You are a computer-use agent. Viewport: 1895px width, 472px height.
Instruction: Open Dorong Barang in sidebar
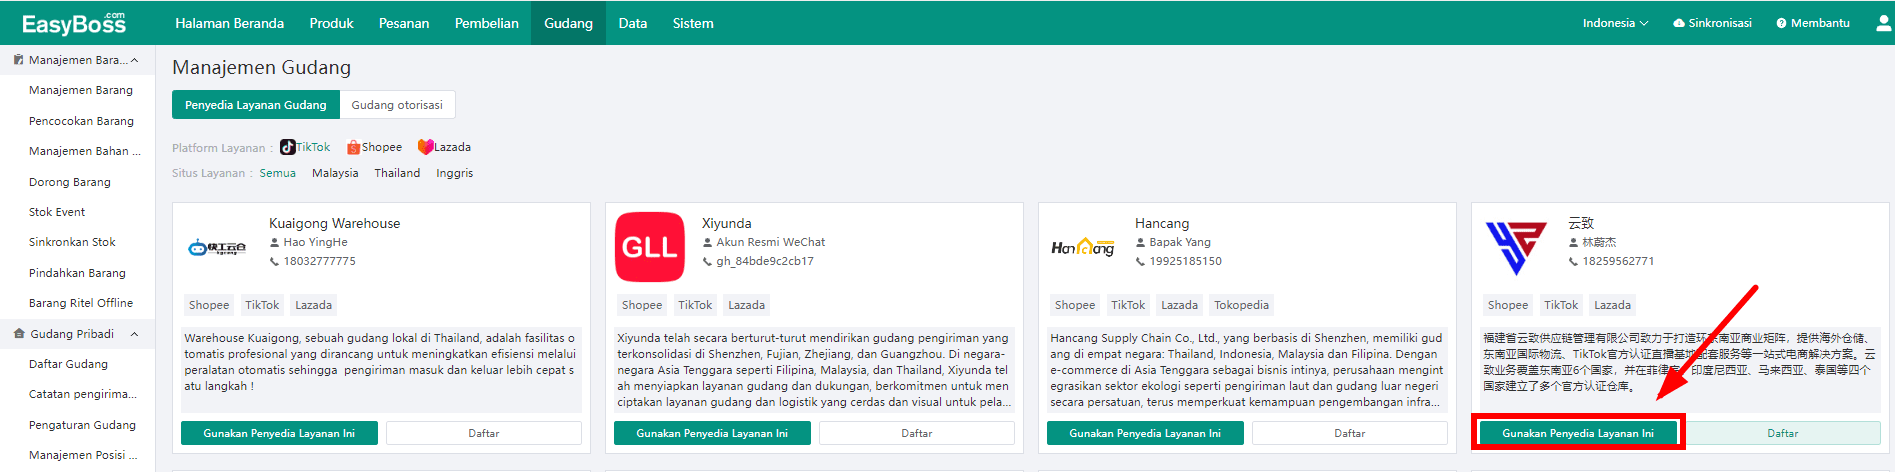(70, 182)
